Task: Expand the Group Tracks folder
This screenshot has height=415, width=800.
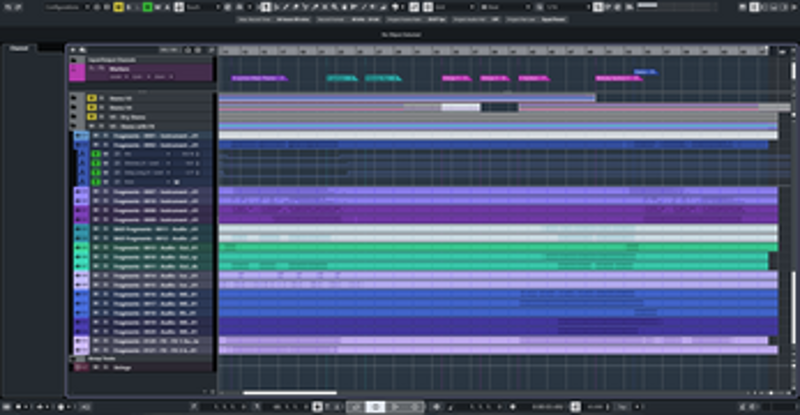Action: point(72,358)
